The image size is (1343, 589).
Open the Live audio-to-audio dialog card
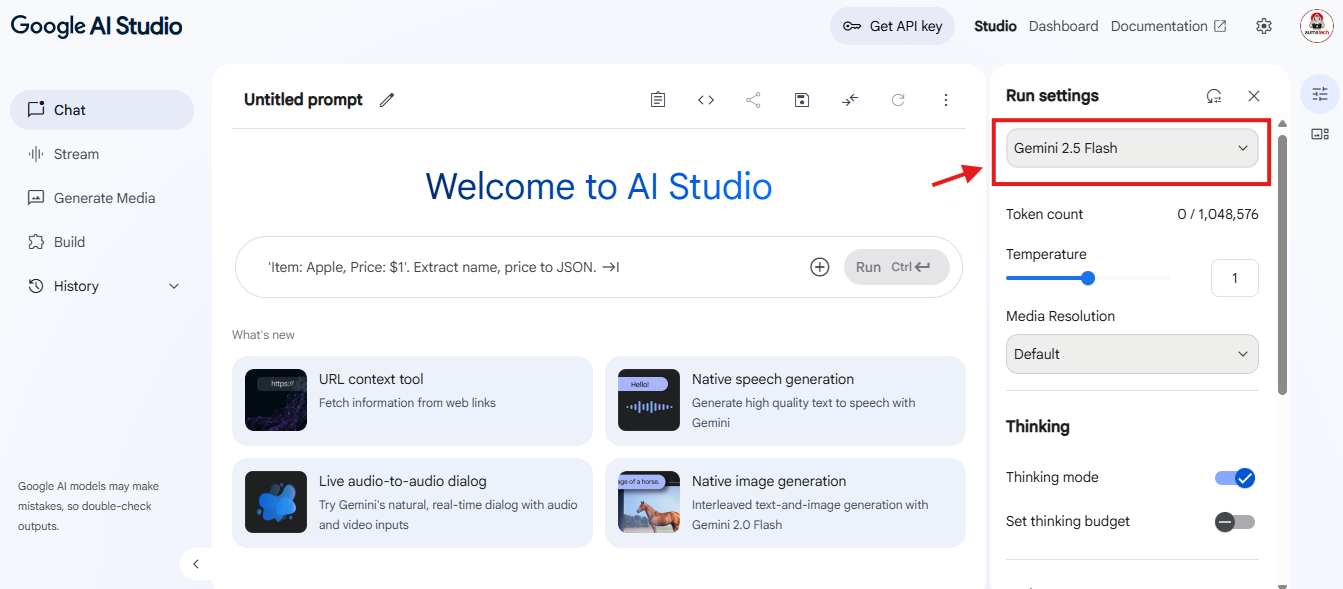[412, 502]
